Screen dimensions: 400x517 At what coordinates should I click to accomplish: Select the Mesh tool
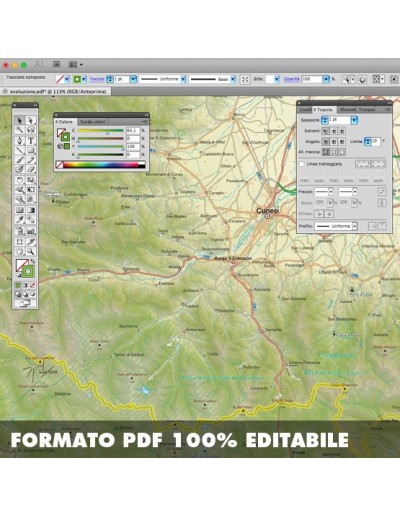20,210
